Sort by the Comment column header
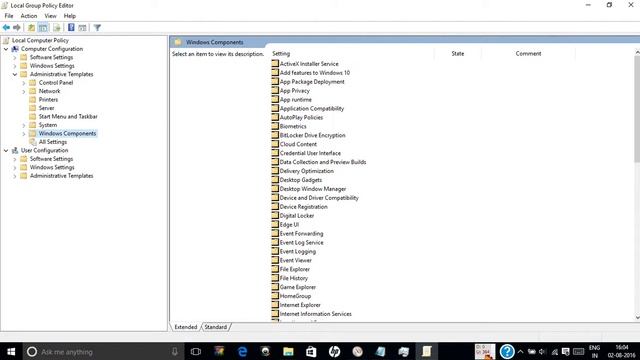This screenshot has width=640, height=360. coord(528,53)
